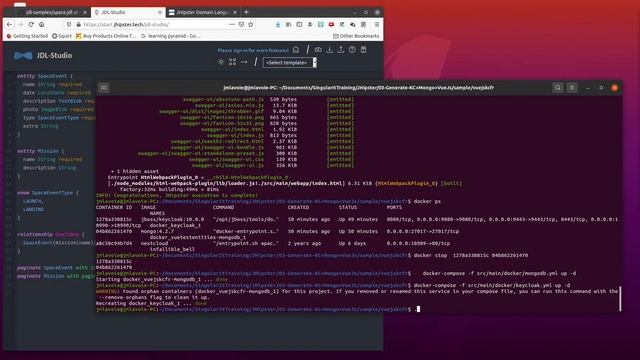Viewport: 640px width, 360px height.
Task: Open Firefox downloads arrow icon
Action: tap(278, 24)
